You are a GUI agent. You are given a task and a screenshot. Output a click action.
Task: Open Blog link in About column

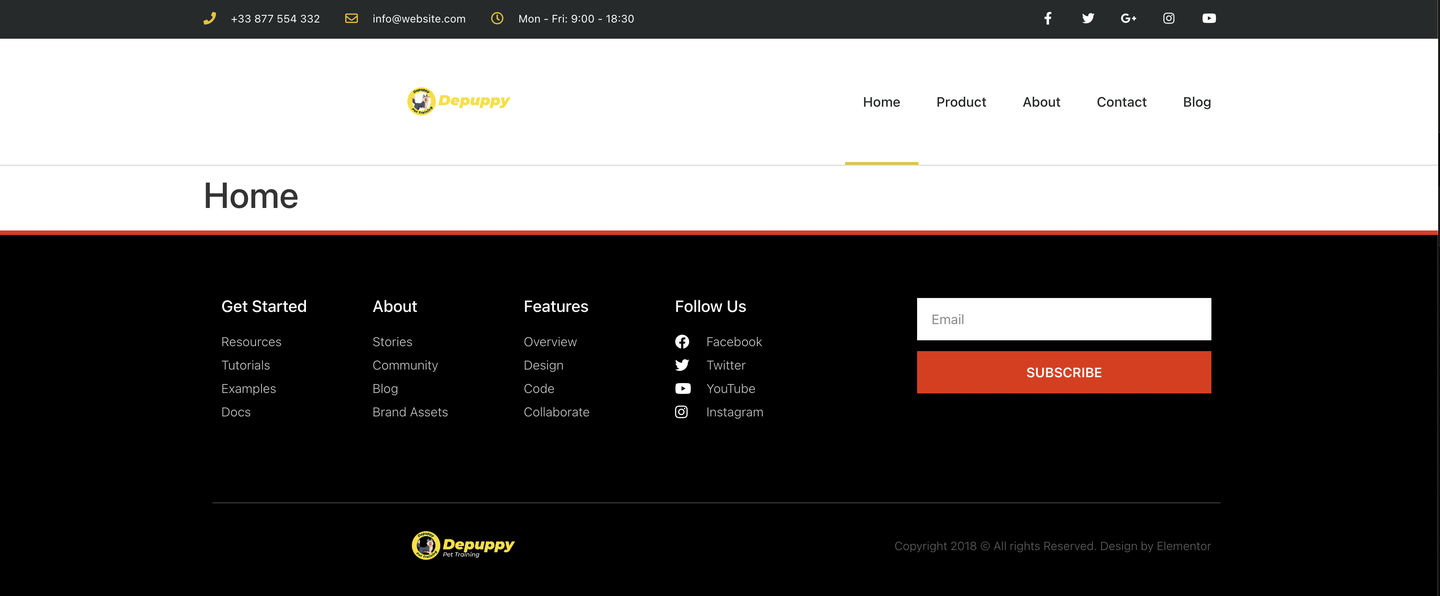click(x=385, y=389)
